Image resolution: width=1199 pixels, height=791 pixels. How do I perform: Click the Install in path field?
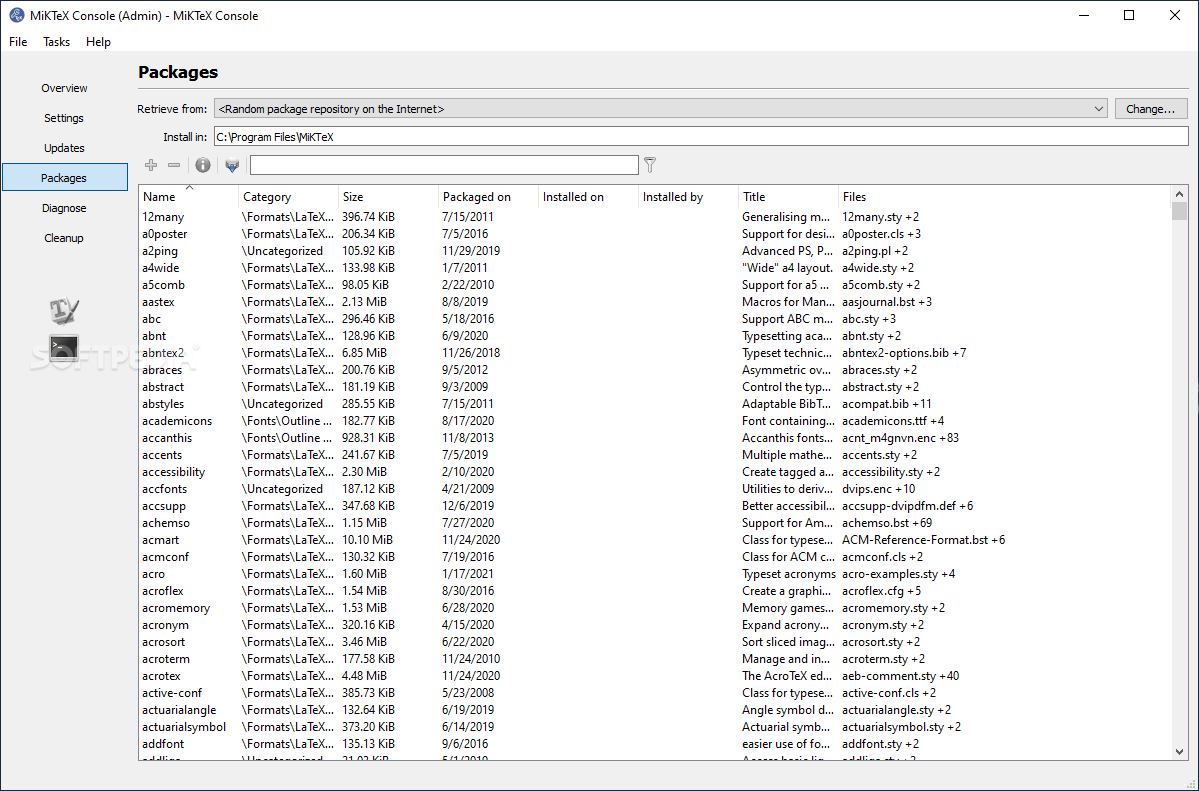701,137
